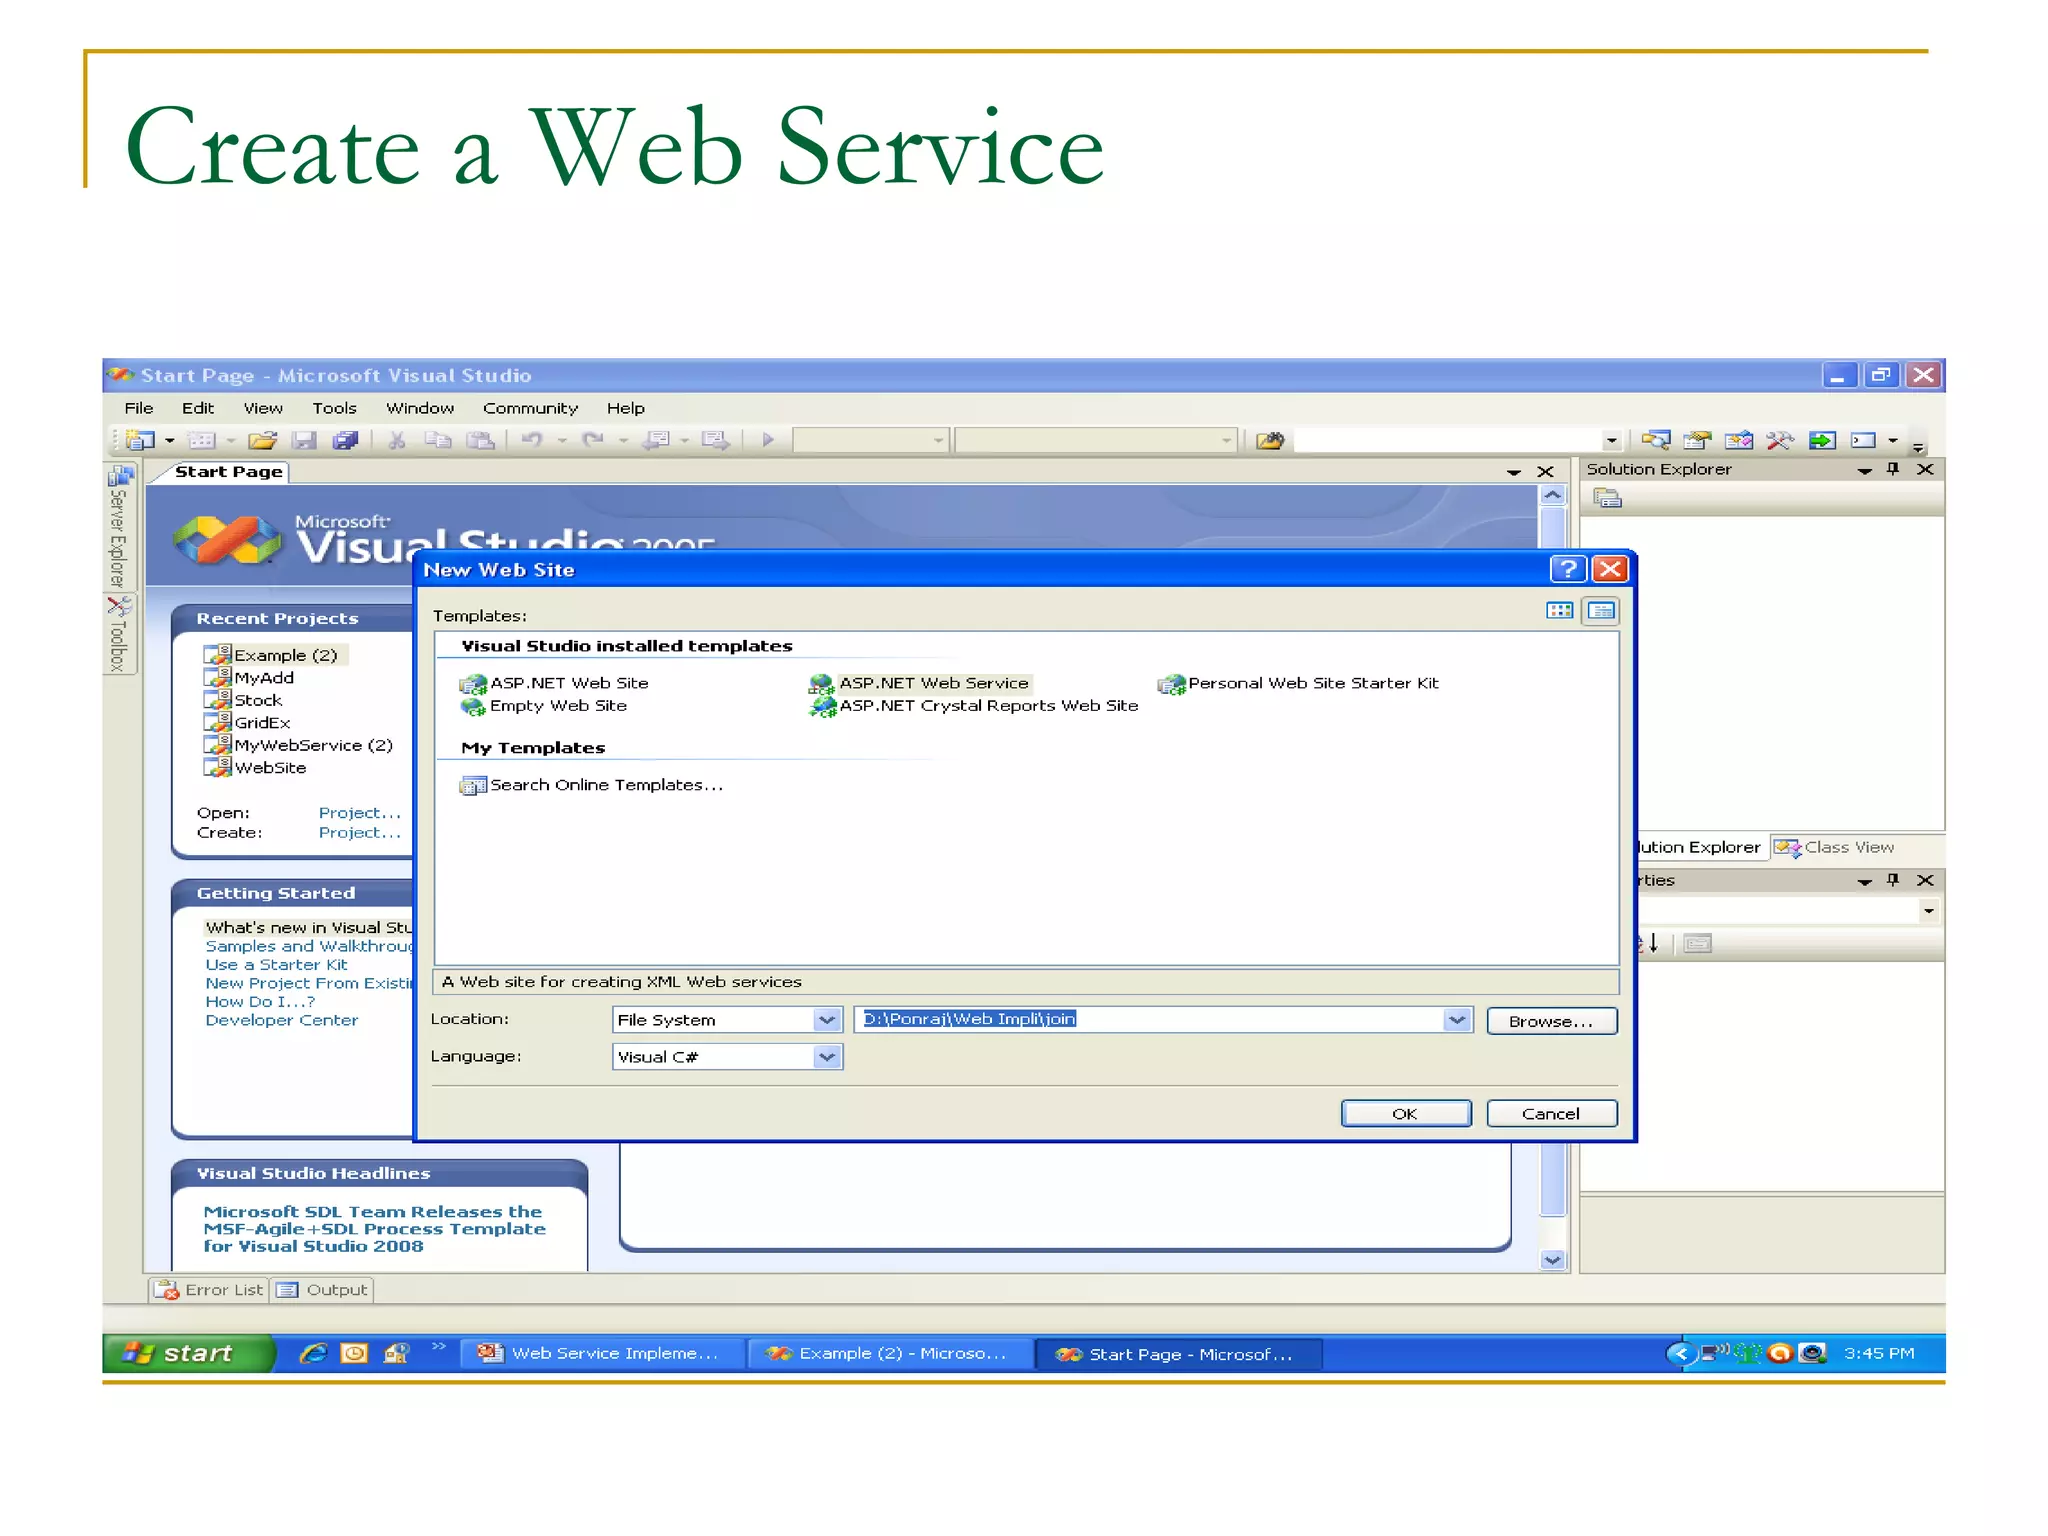Click the Save All toolbar icon
The width and height of the screenshot is (2048, 1536).
346,440
